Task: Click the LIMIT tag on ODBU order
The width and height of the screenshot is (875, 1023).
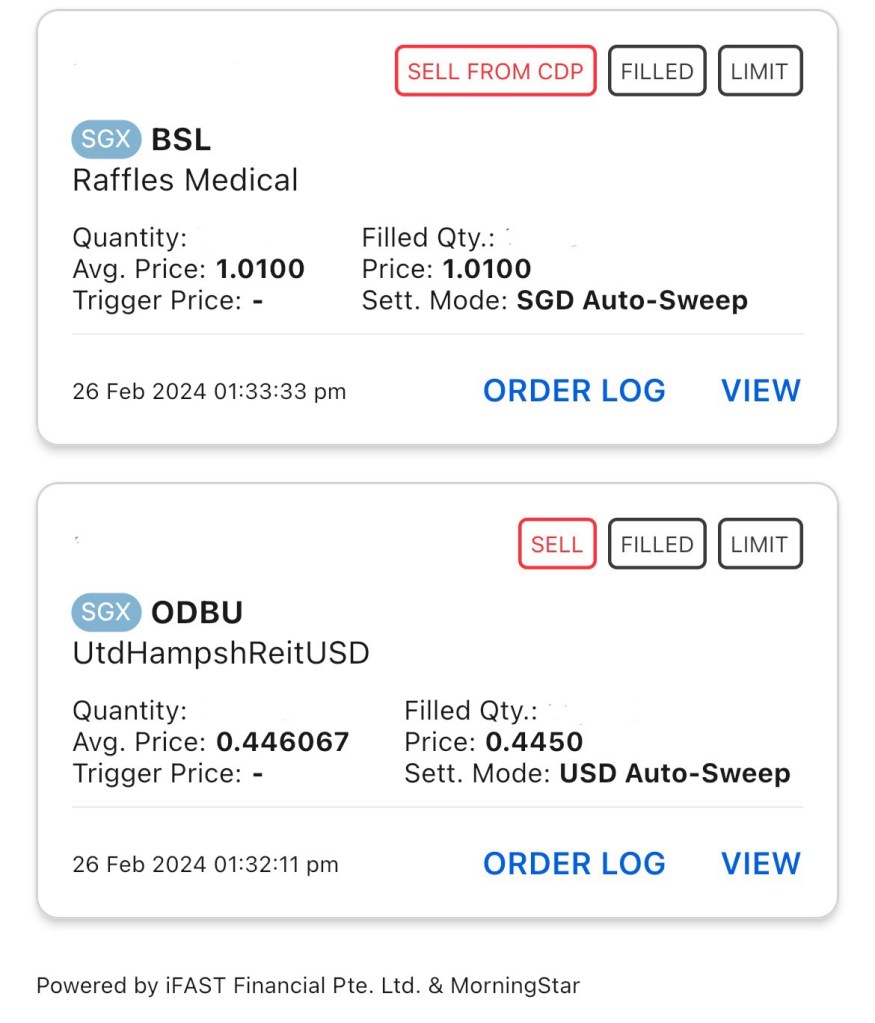Action: [x=760, y=544]
